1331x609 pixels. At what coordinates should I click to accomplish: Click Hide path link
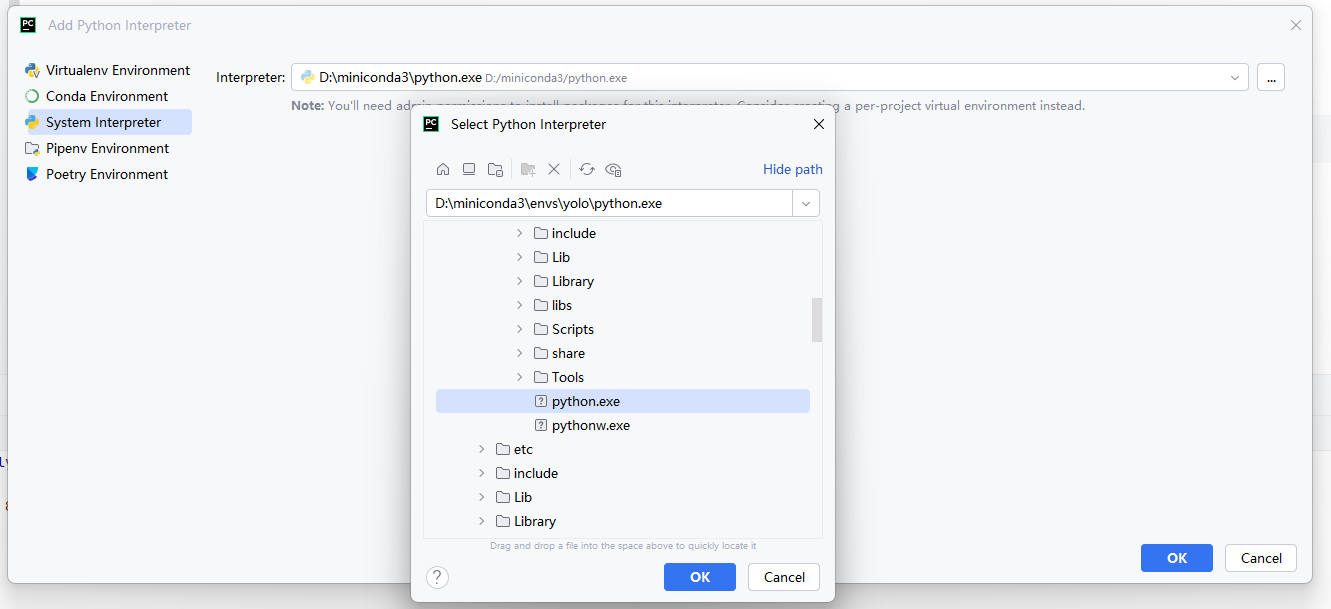(793, 169)
